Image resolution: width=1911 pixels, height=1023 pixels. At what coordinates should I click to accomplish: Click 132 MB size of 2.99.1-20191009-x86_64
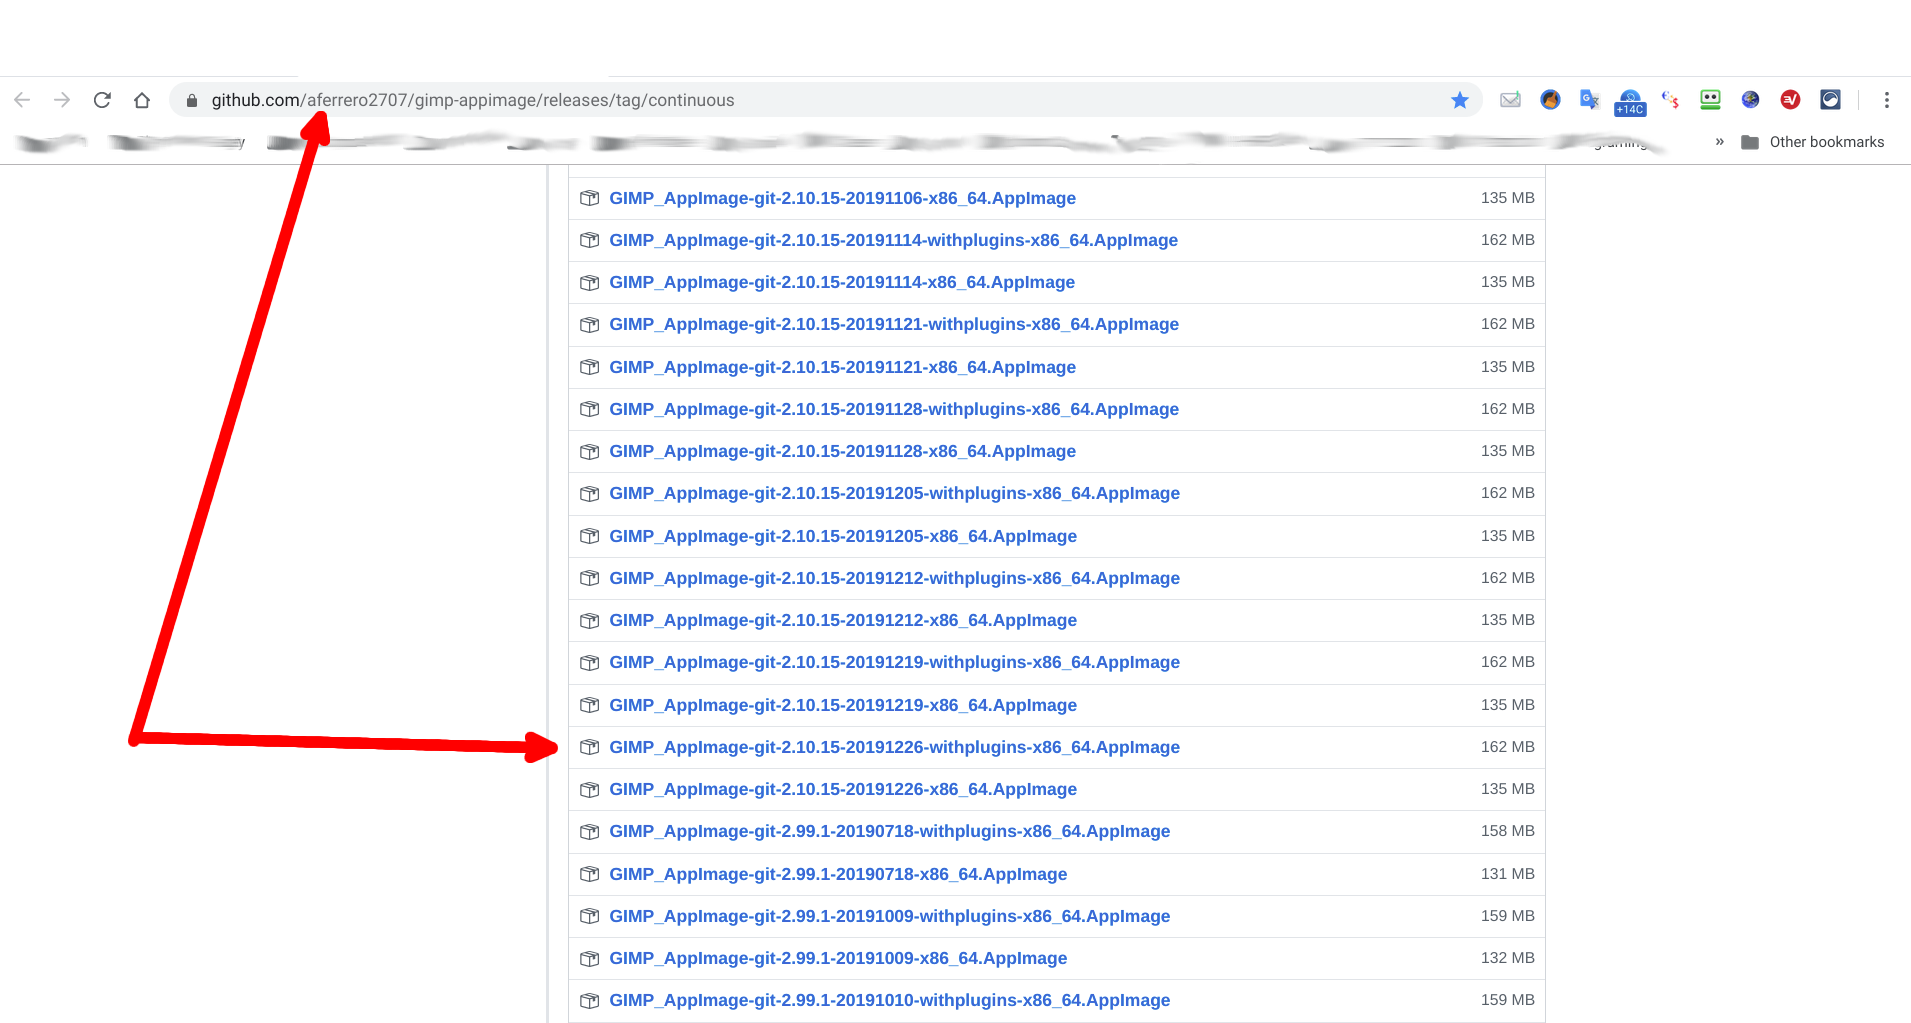pos(1507,958)
